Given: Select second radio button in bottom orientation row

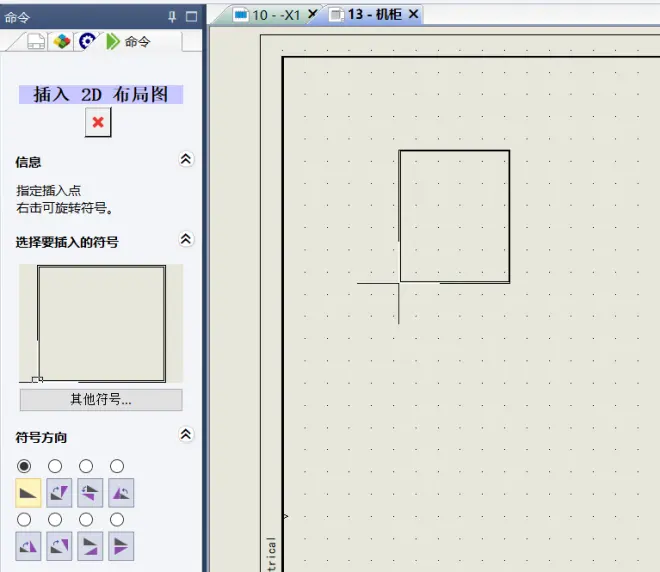Looking at the screenshot, I should pos(55,519).
